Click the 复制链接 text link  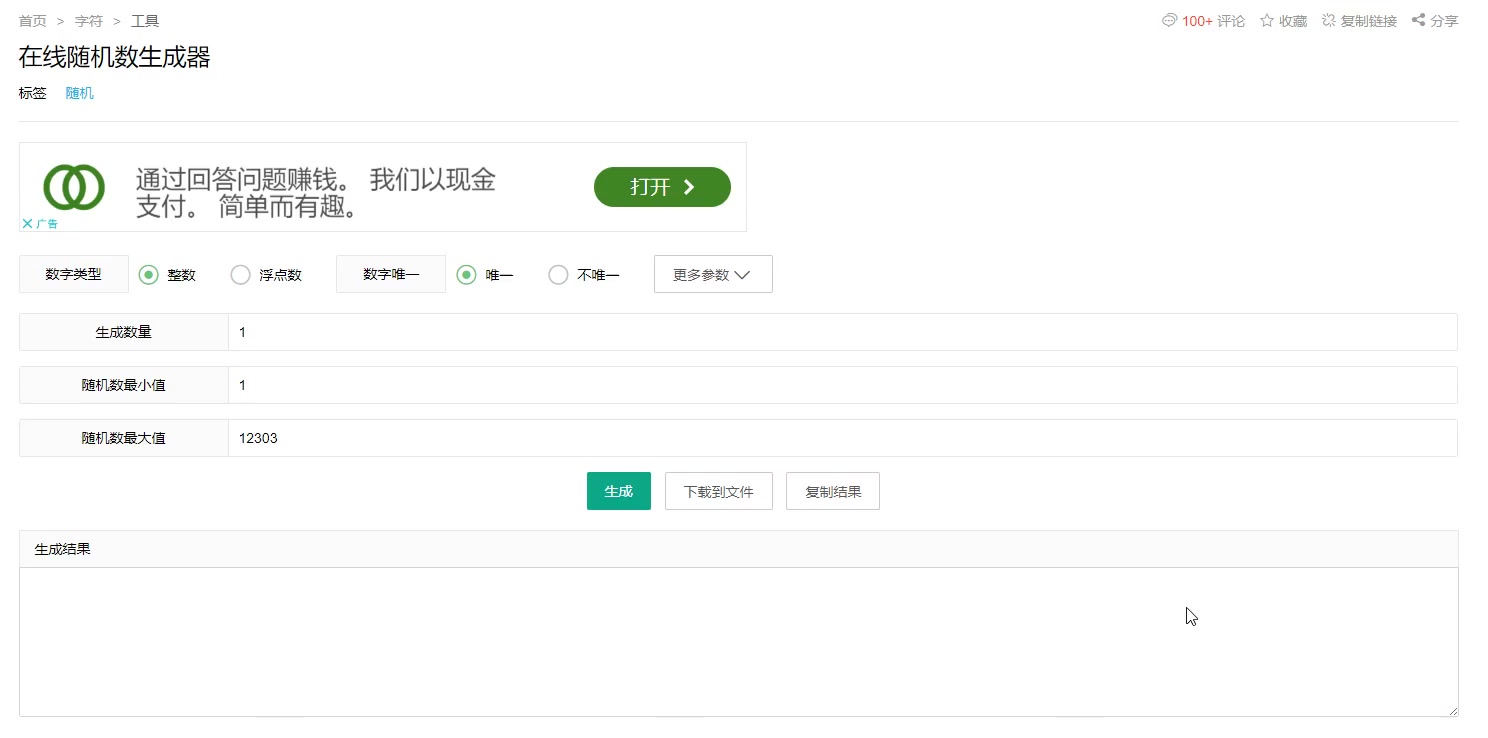1369,21
